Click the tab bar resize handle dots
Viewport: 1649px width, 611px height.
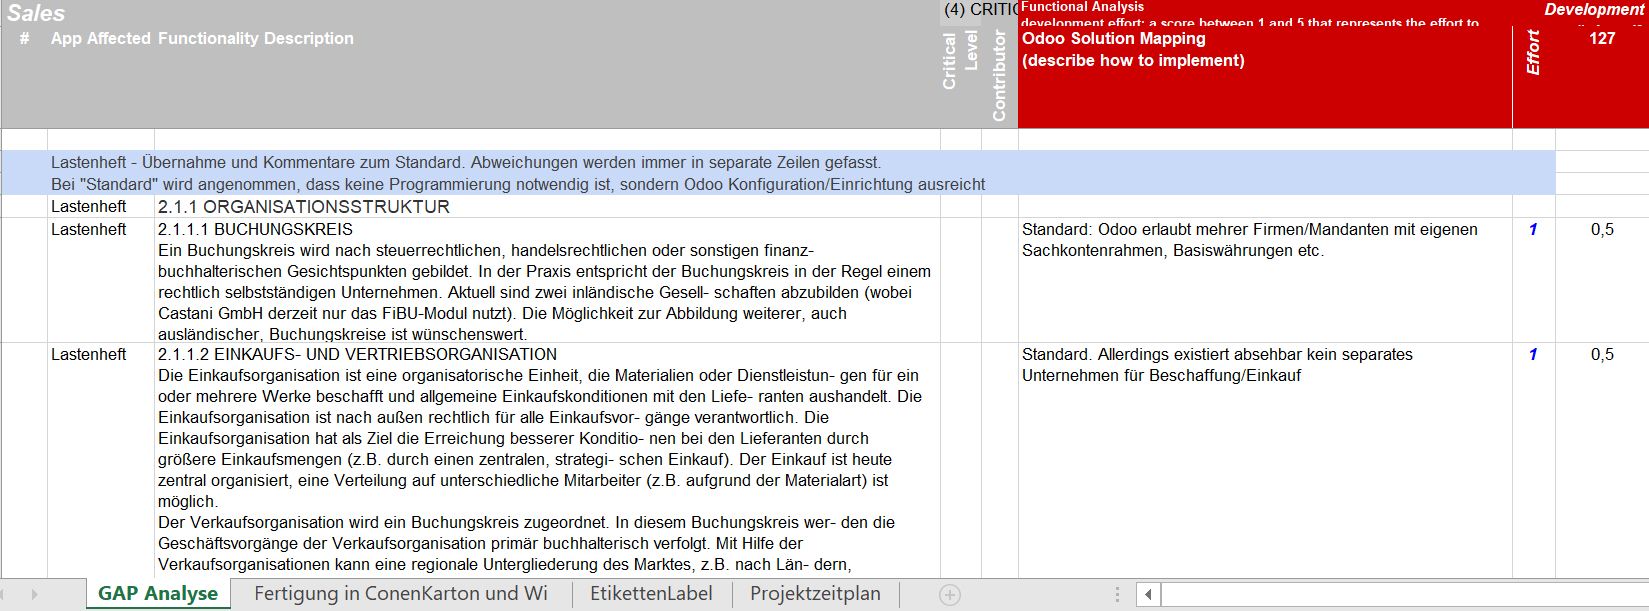point(1118,595)
